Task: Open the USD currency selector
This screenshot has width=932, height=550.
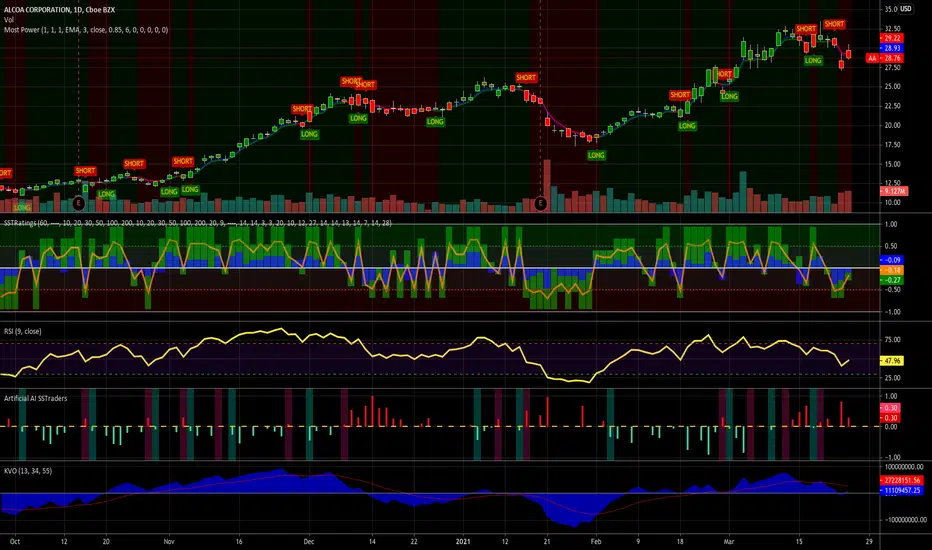Action: pyautogui.click(x=905, y=9)
